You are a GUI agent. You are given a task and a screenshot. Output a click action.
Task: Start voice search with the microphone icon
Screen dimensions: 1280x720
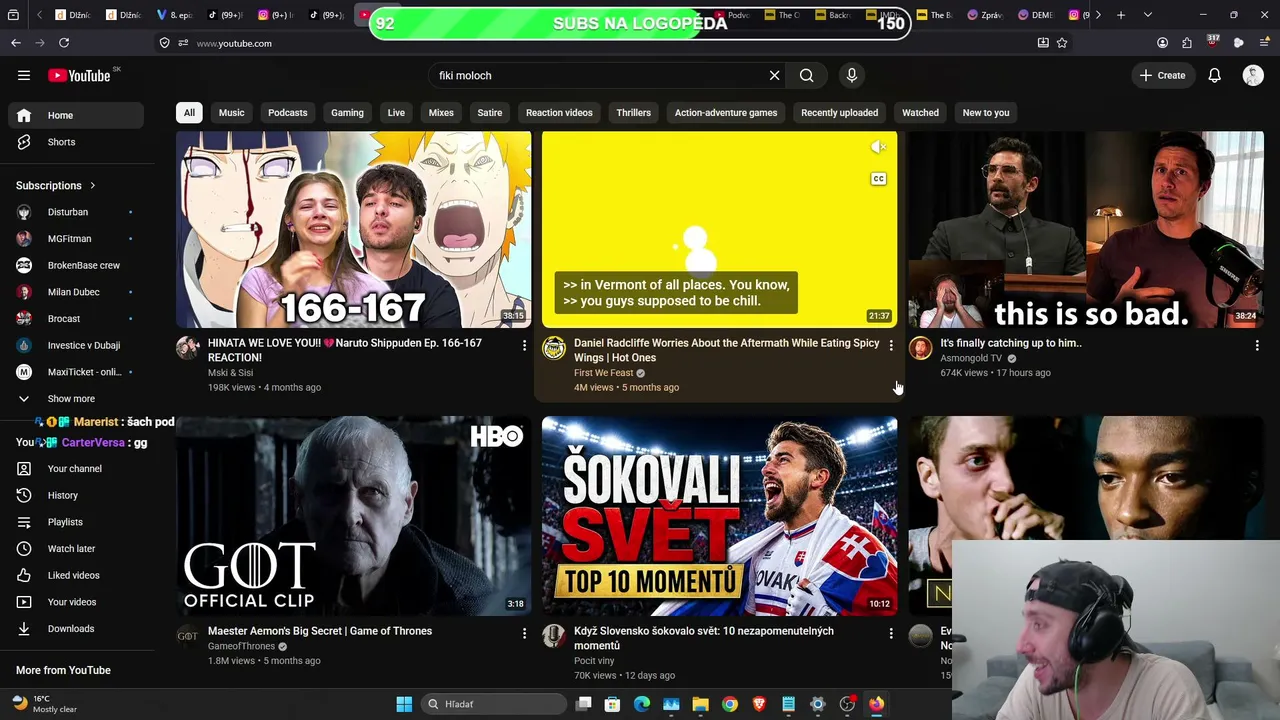pos(852,75)
